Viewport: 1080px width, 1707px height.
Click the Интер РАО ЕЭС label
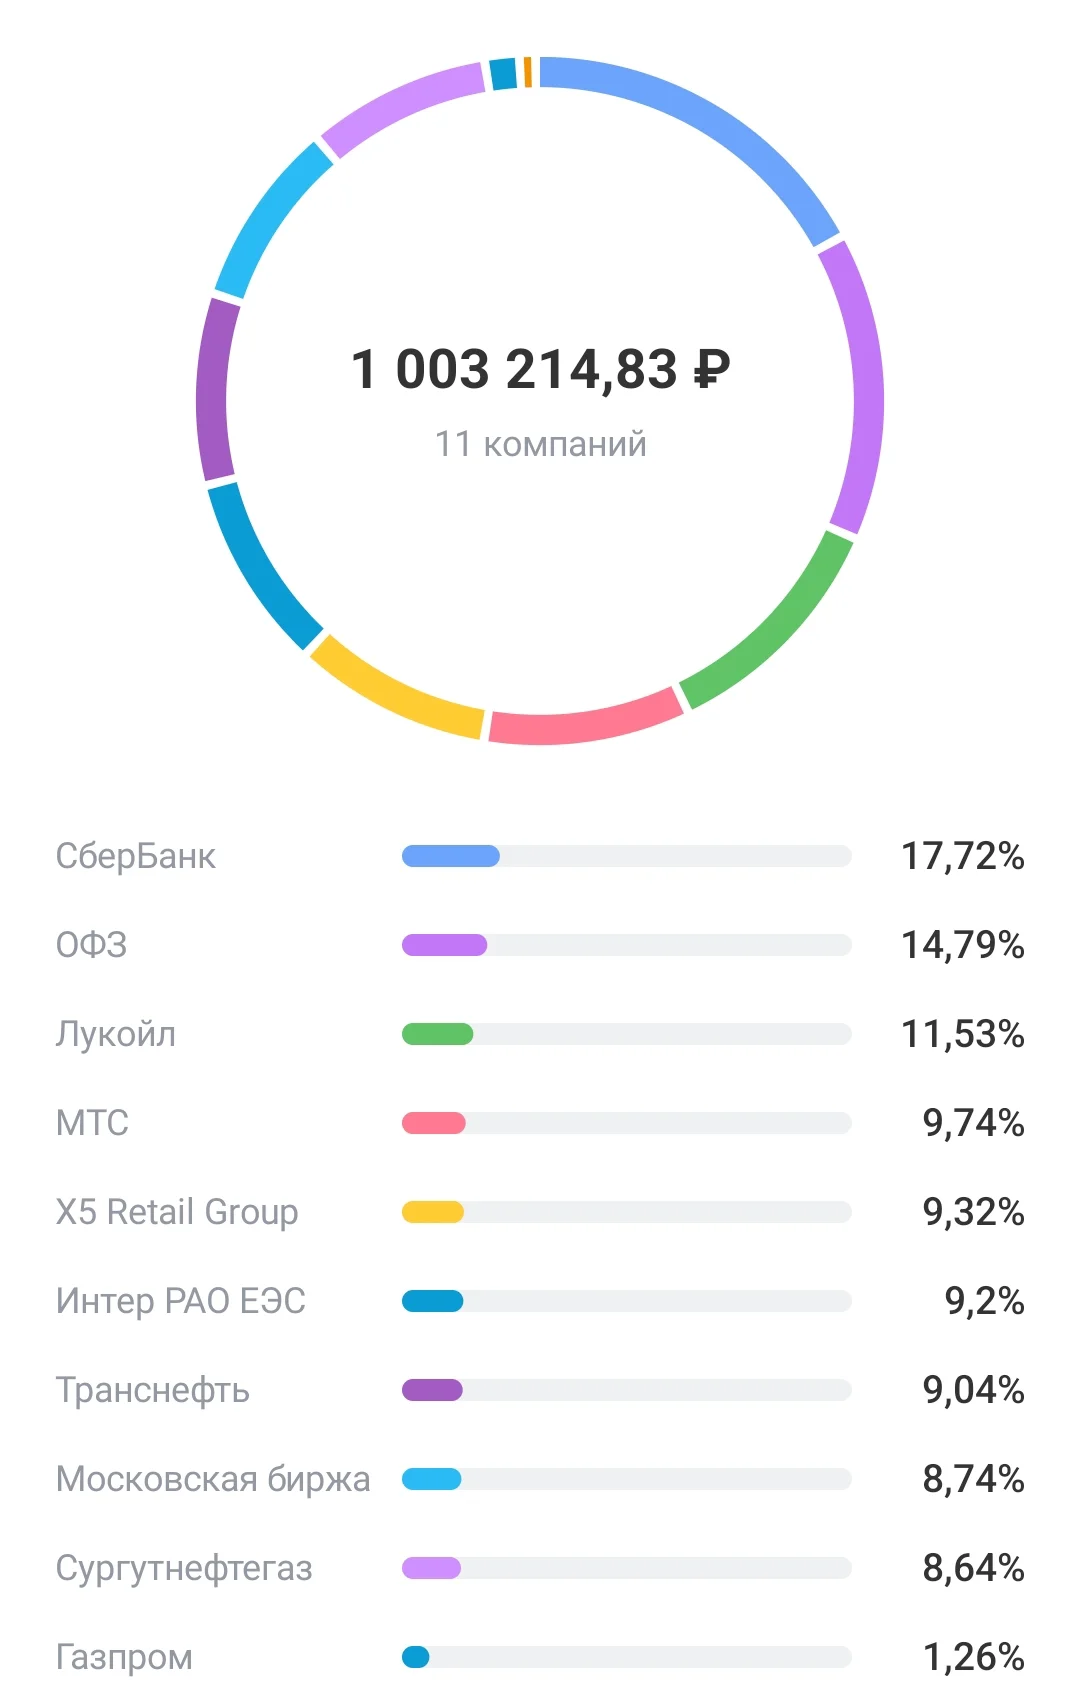(x=181, y=1301)
